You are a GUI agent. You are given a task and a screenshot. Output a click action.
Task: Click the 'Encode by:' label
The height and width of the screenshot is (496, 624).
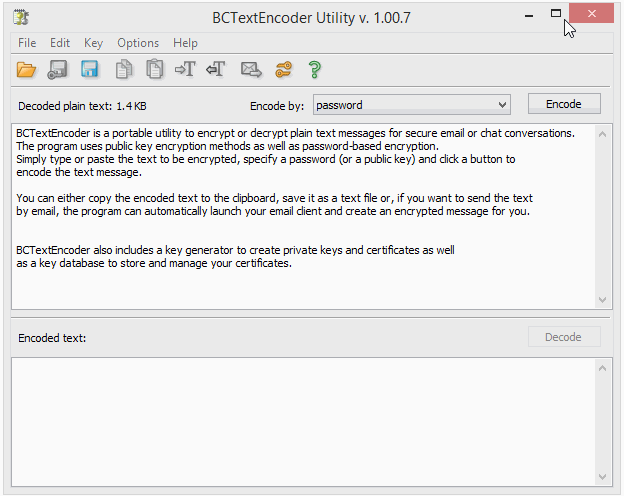(x=277, y=106)
